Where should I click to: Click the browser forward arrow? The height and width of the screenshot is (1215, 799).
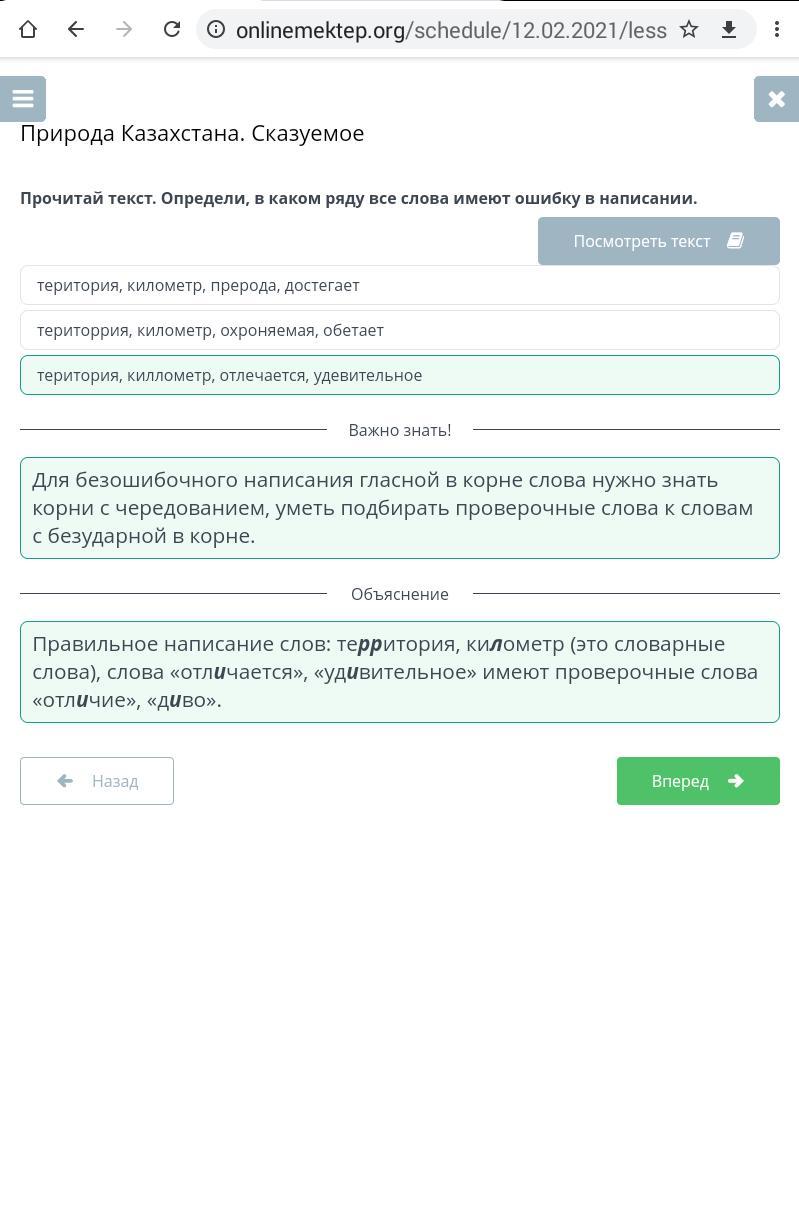point(124,30)
